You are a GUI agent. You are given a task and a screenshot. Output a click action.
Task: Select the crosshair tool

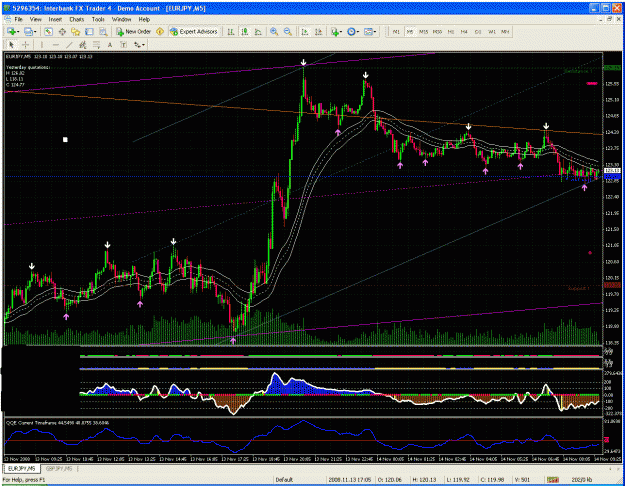point(26,45)
